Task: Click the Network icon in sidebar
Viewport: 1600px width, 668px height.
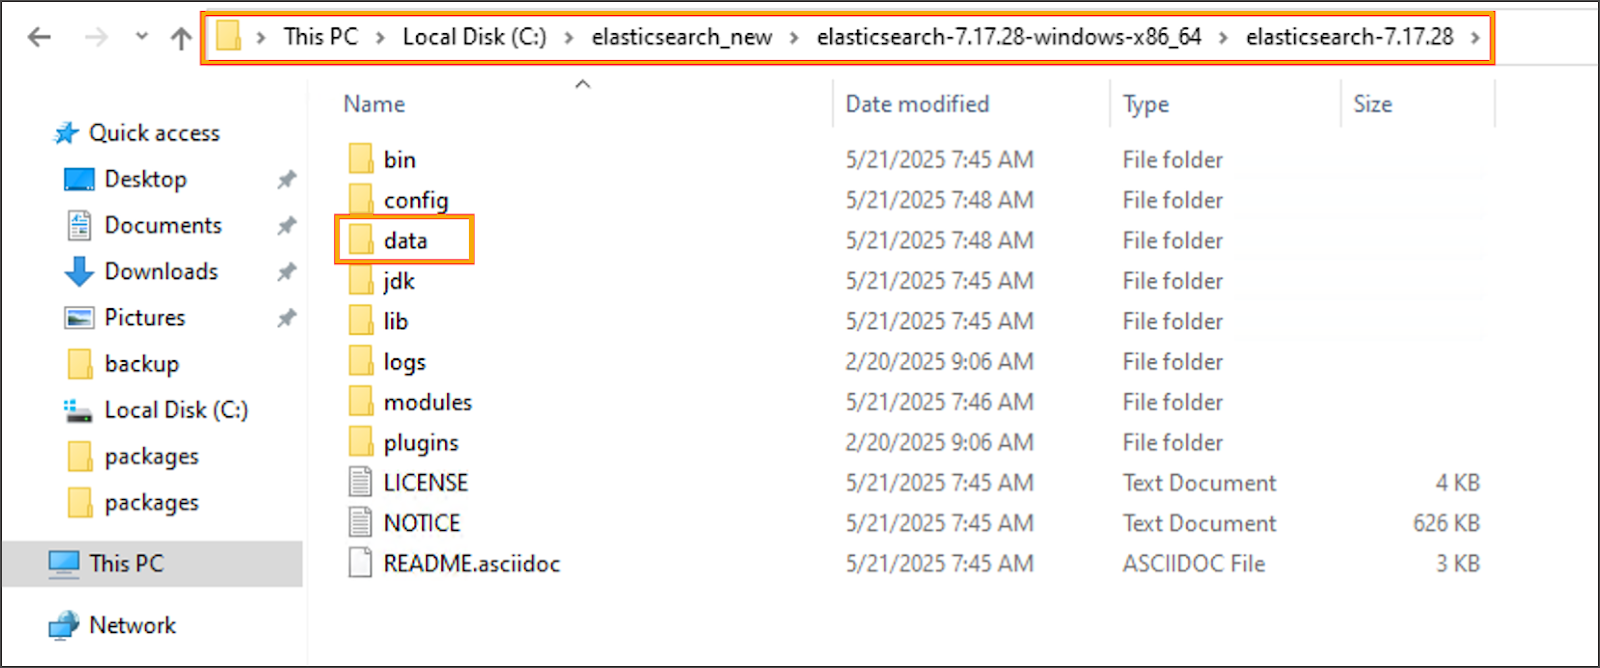Action: click(x=64, y=626)
